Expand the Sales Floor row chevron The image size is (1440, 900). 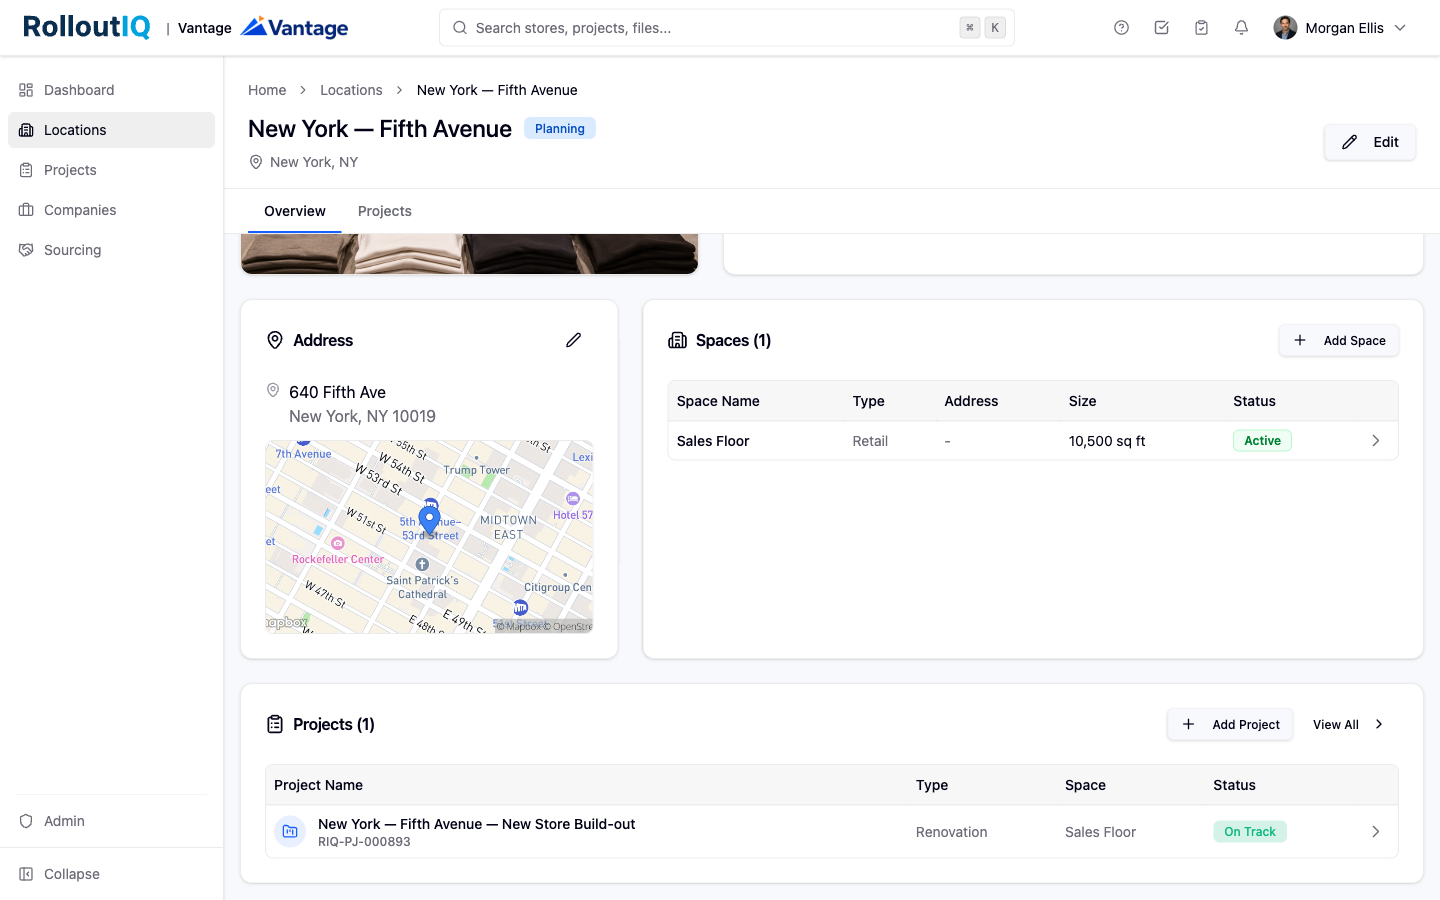(x=1375, y=441)
